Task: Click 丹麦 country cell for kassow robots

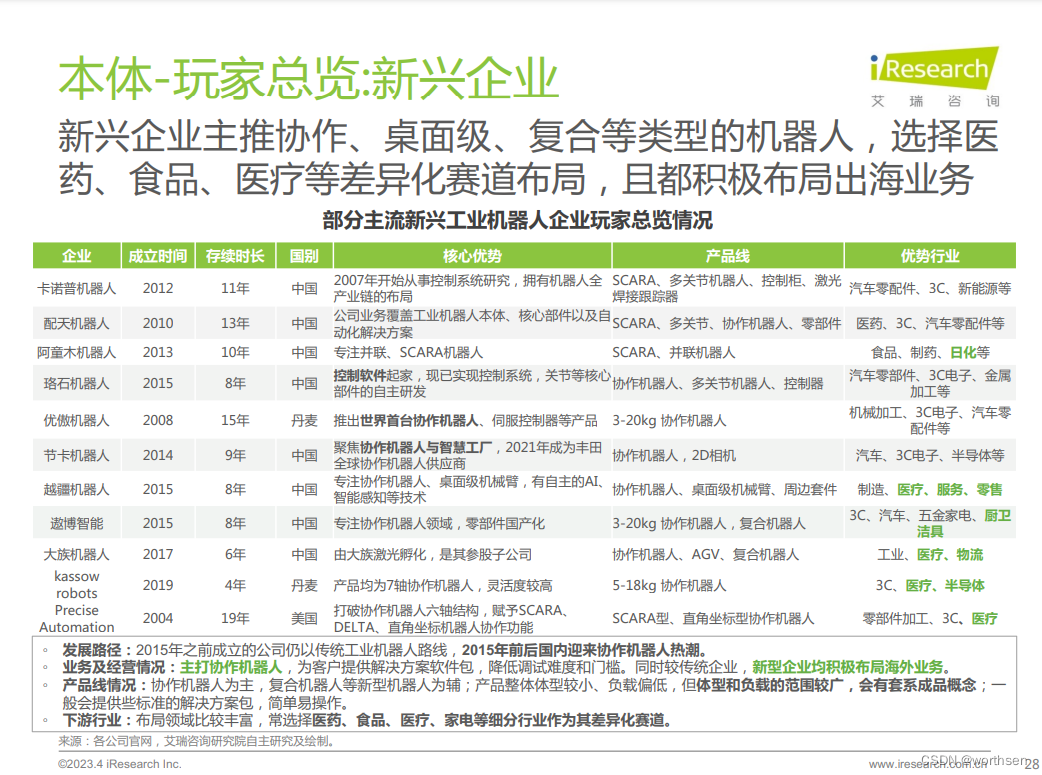Action: coord(304,586)
